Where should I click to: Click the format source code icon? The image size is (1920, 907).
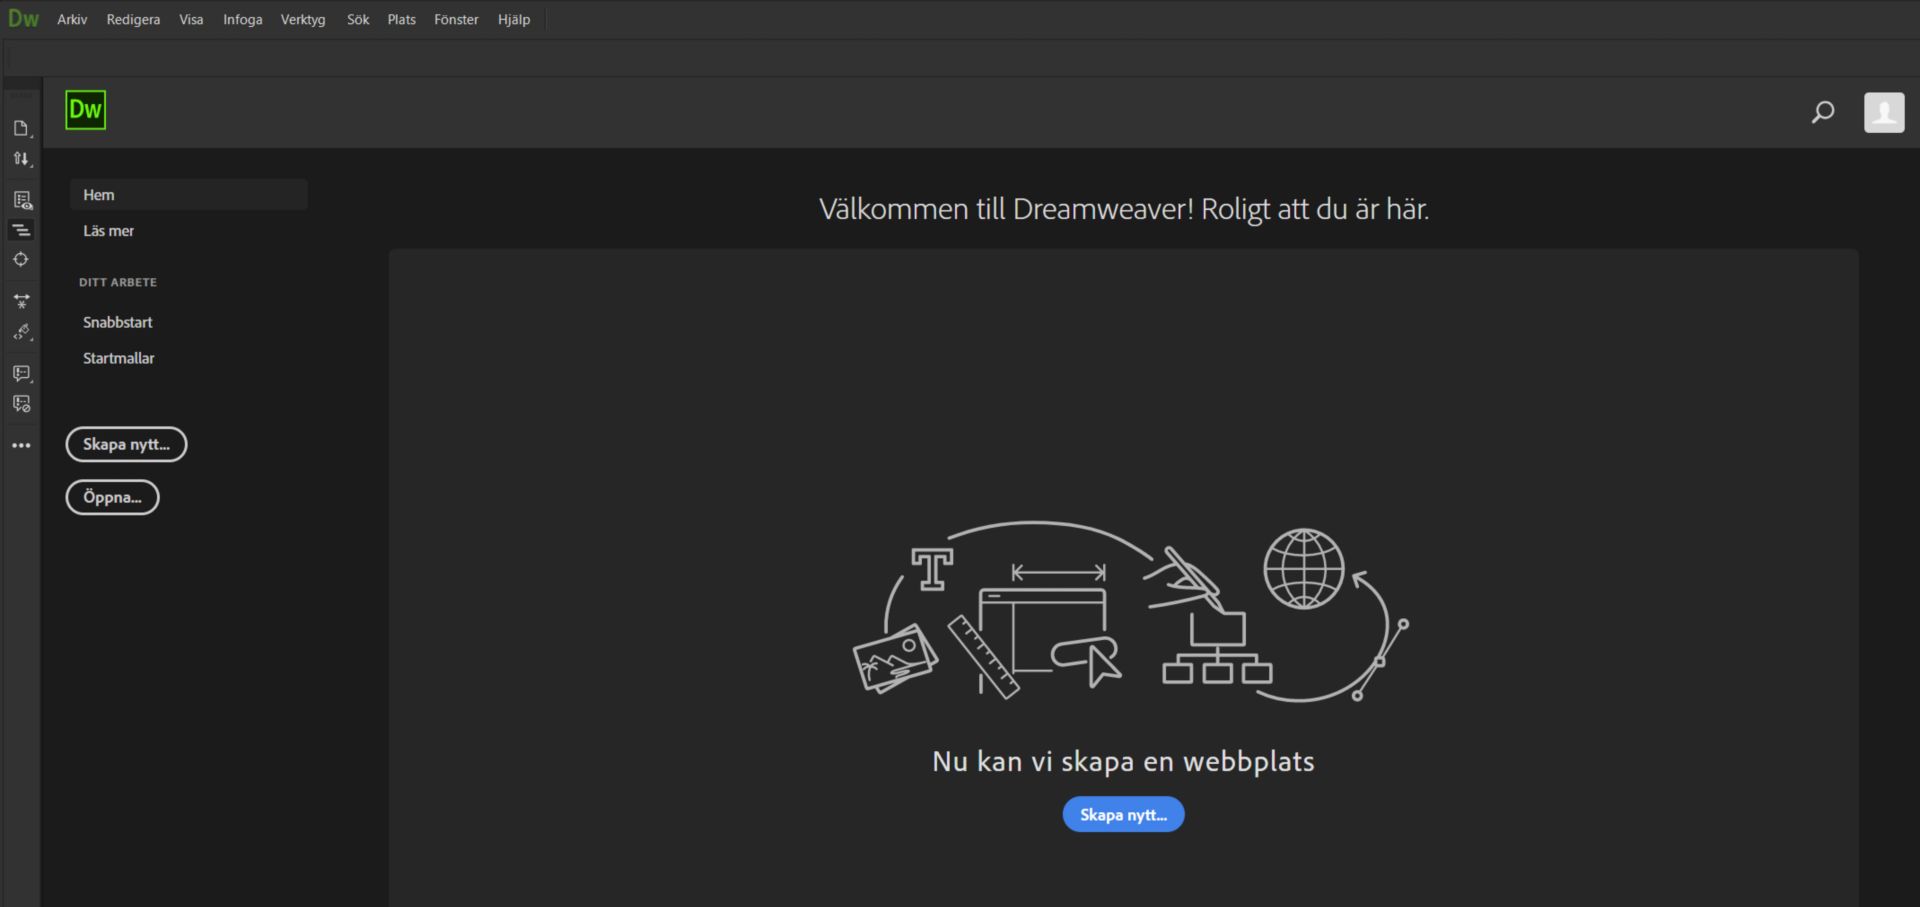21,332
